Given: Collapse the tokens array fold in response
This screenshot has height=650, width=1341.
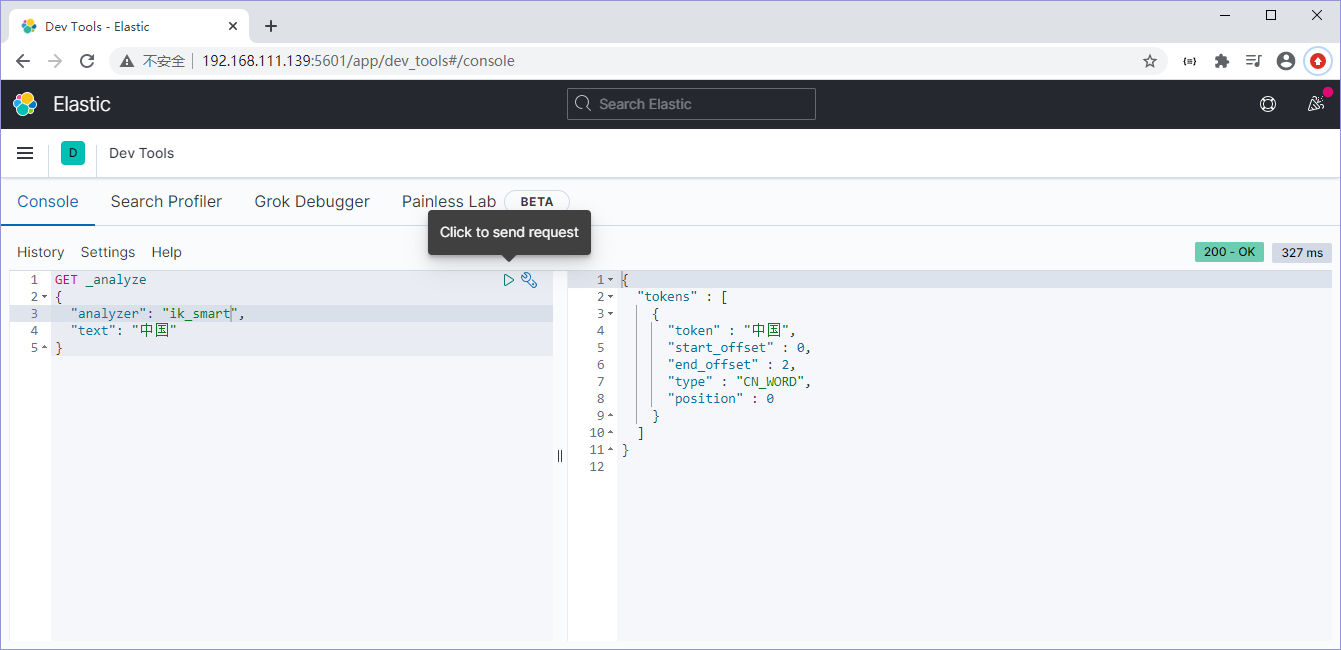Looking at the screenshot, I should pyautogui.click(x=611, y=297).
